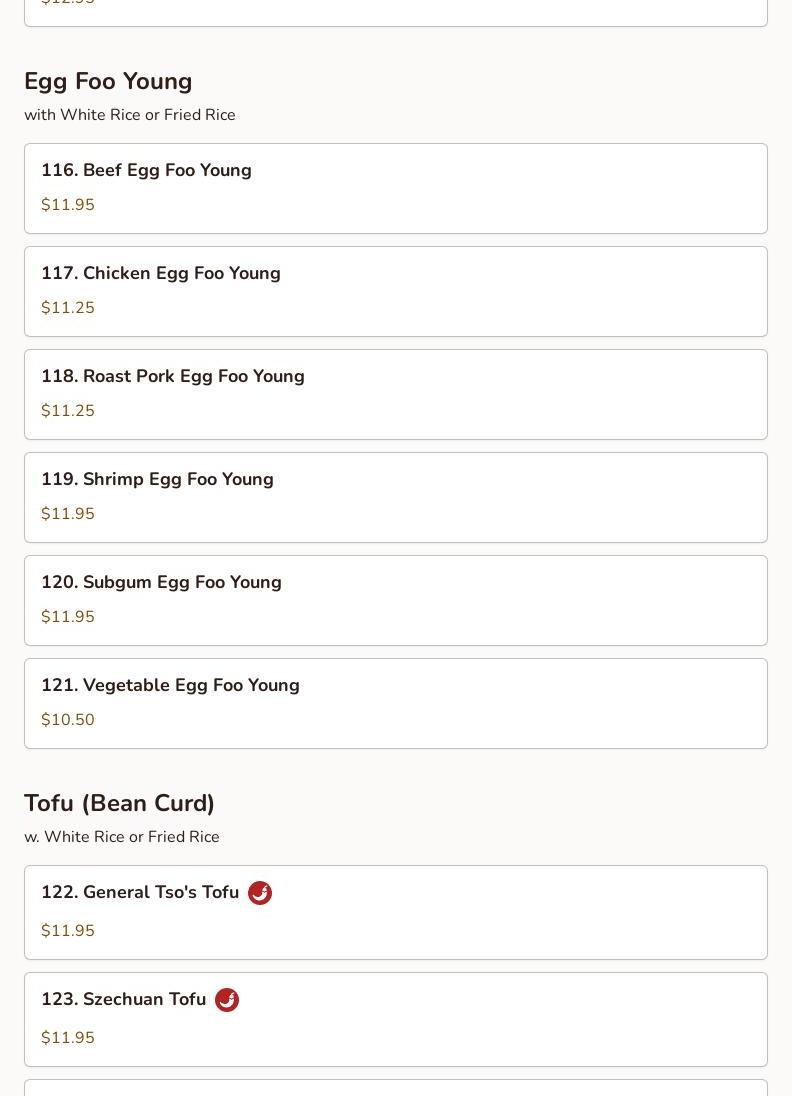Click the partially visible item card at the top
Image resolution: width=792 pixels, height=1096 pixels.
[x=396, y=13]
